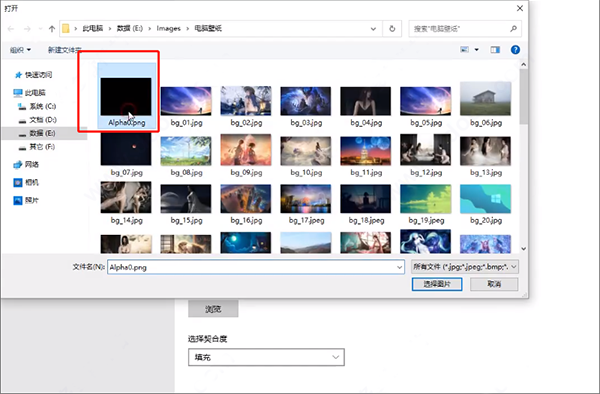Viewport: 600px width, 394px height.
Task: Select the bg_12.jpg thumbnail
Action: pos(426,150)
